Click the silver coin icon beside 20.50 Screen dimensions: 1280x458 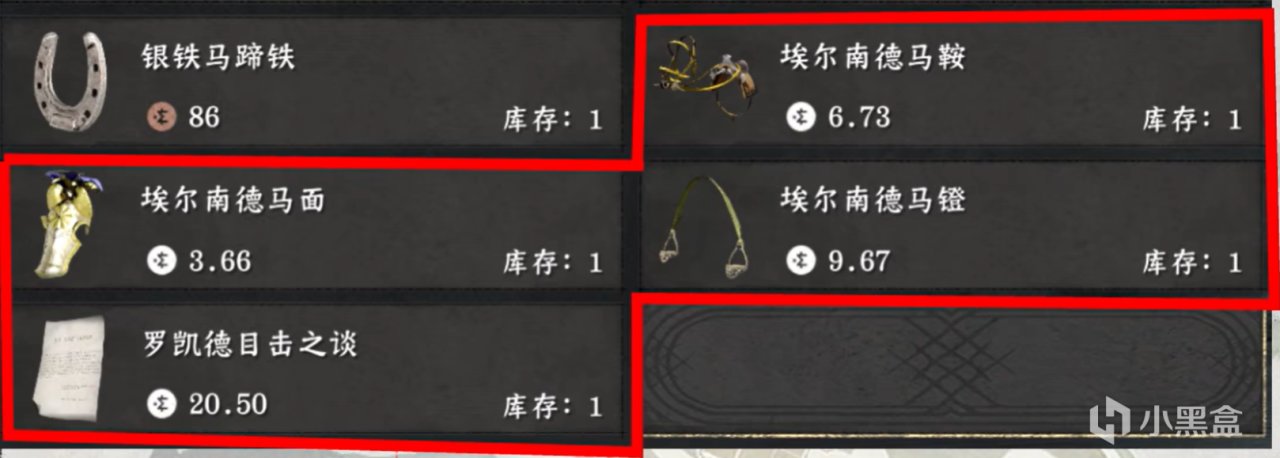159,405
